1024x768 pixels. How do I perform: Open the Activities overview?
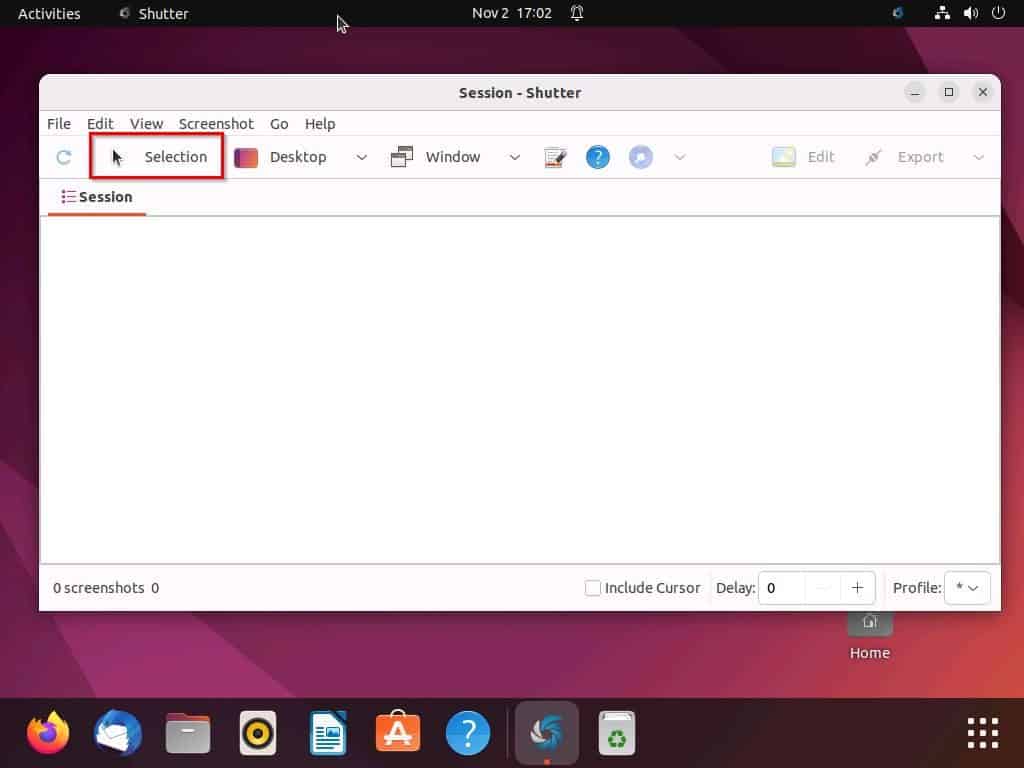pyautogui.click(x=49, y=14)
